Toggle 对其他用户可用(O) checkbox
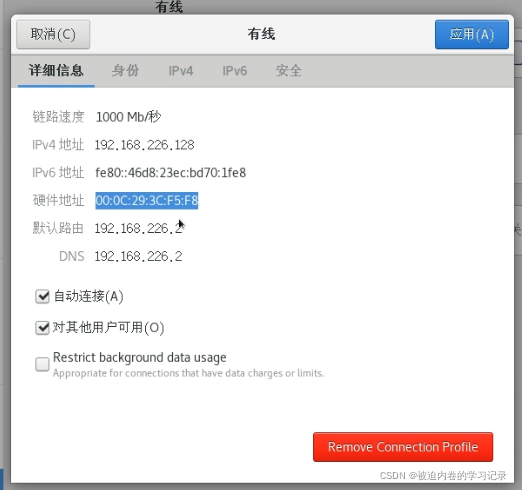522x490 pixels. [42, 328]
